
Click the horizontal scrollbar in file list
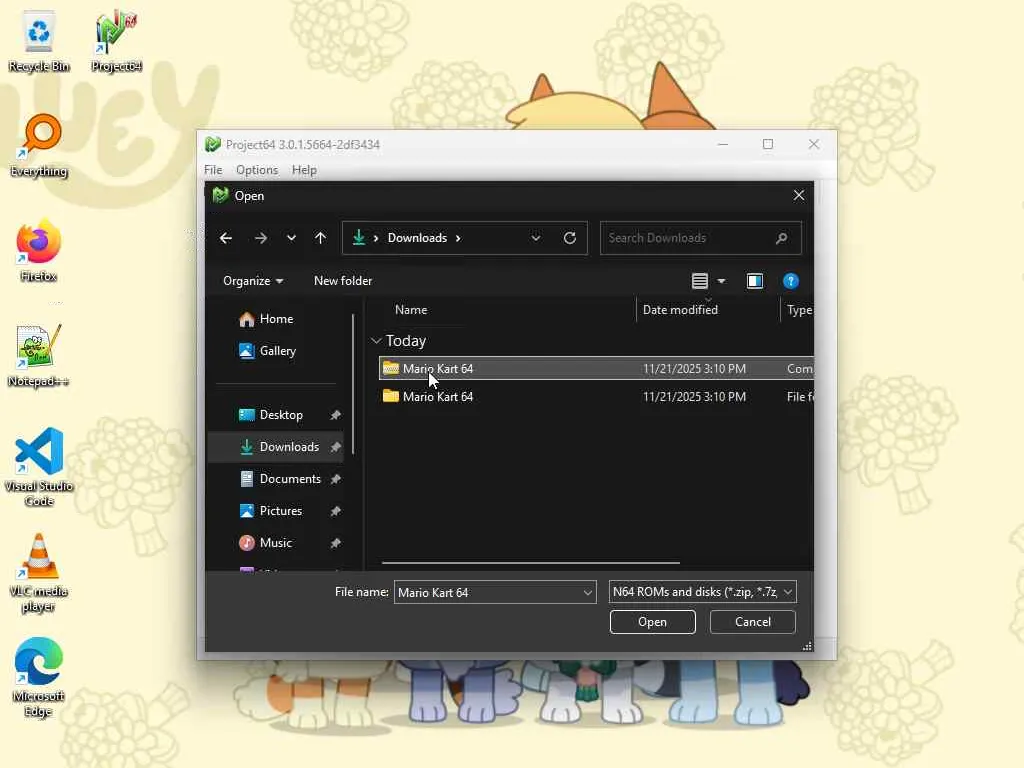[530, 562]
